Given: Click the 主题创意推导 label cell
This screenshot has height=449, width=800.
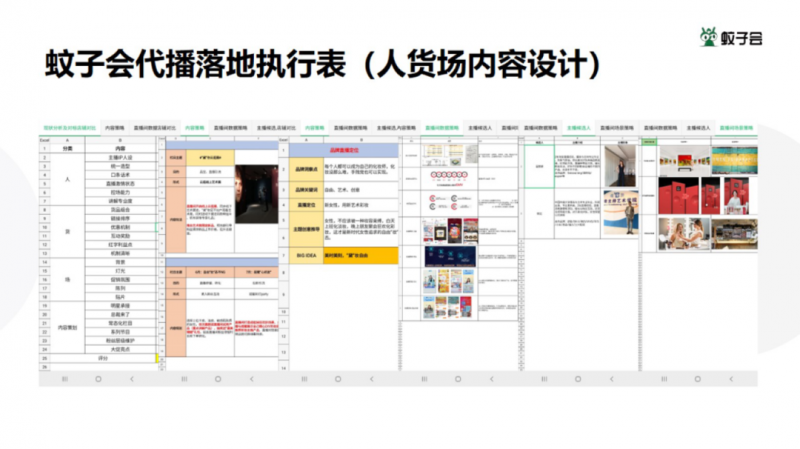Looking at the screenshot, I should 306,230.
